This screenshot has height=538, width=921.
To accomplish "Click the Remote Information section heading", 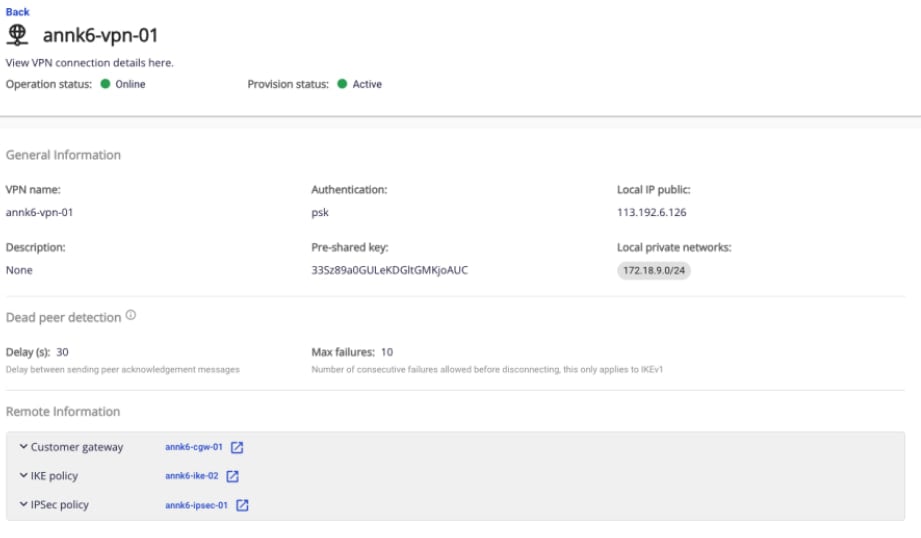I will 63,412.
